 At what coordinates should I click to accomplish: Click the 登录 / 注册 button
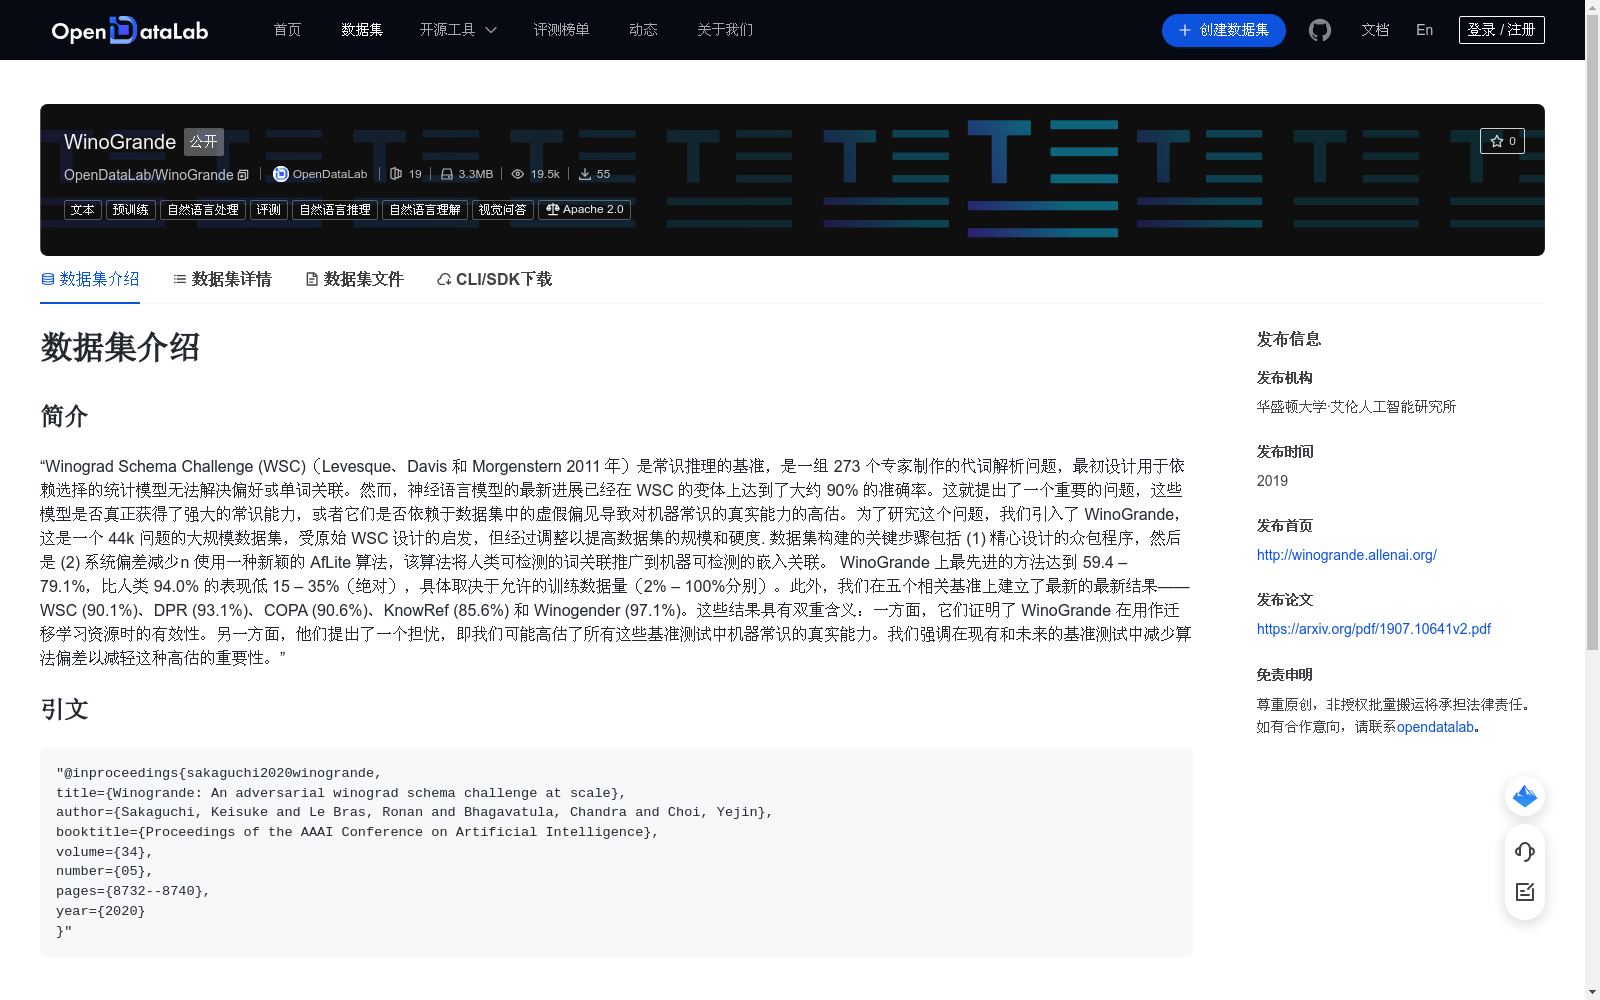tap(1501, 30)
